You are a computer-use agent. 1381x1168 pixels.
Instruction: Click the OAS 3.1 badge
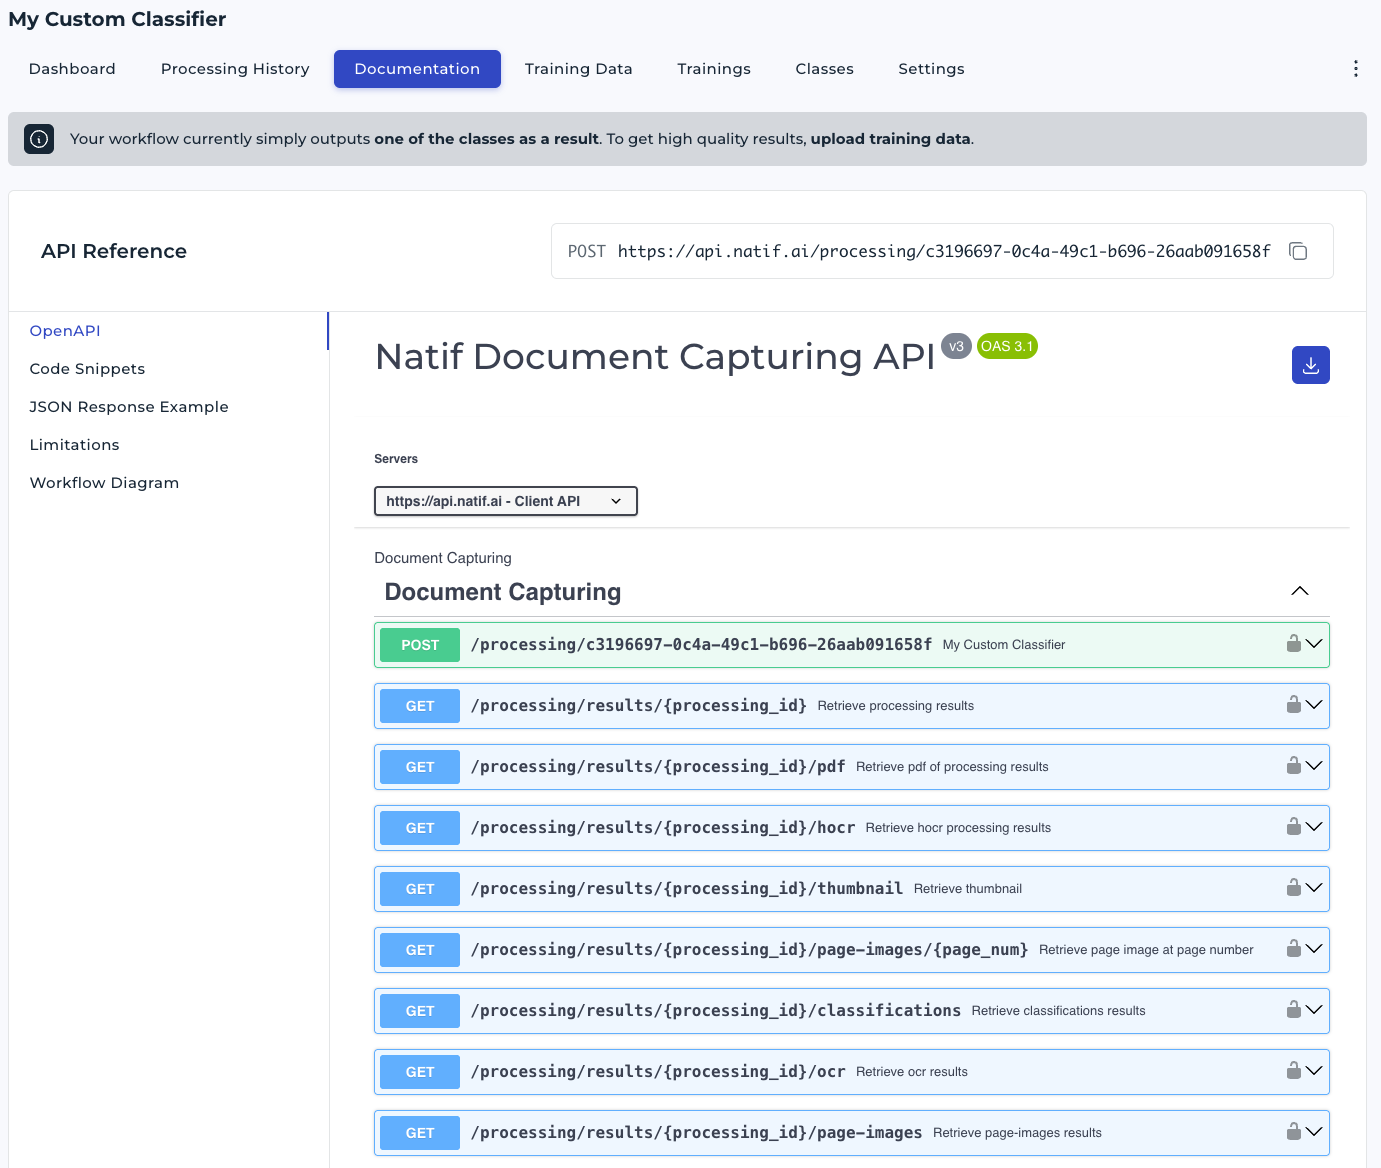[x=1007, y=346]
